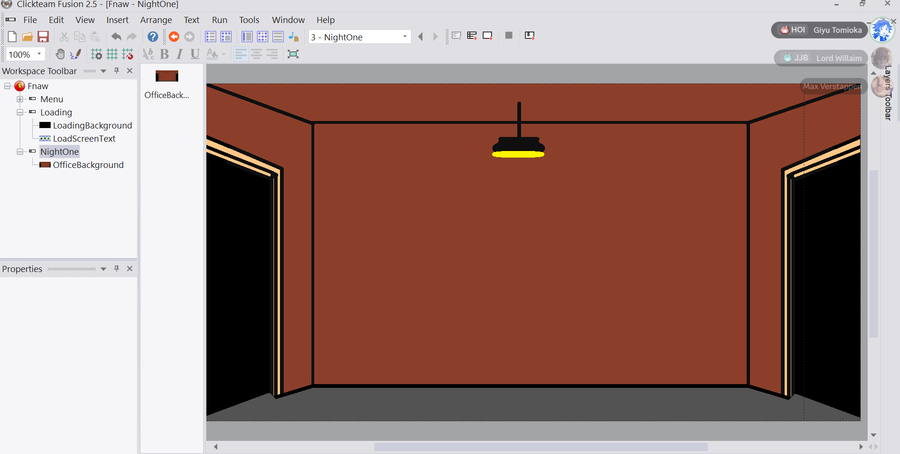Collapse the Fnaw root node
900x454 pixels.
click(7, 86)
